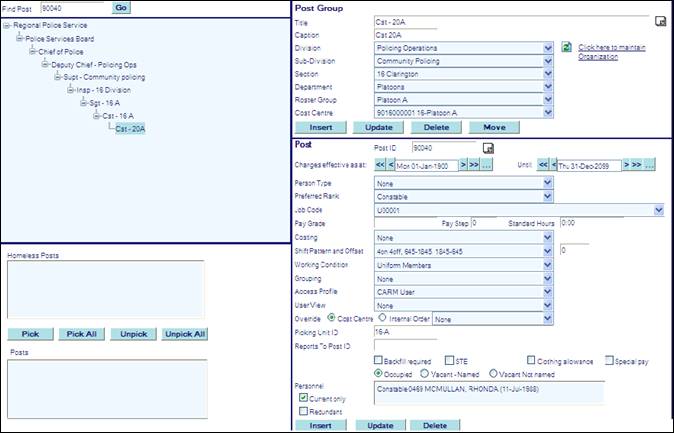Uncheck the Current only checkbox
Viewport: 674px width, 433px height.
[304, 398]
